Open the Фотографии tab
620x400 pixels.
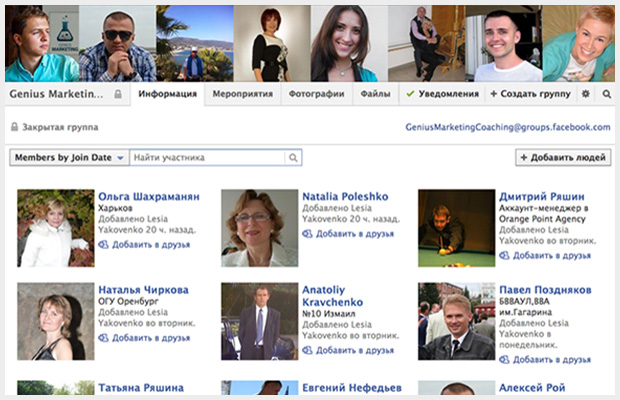click(320, 94)
